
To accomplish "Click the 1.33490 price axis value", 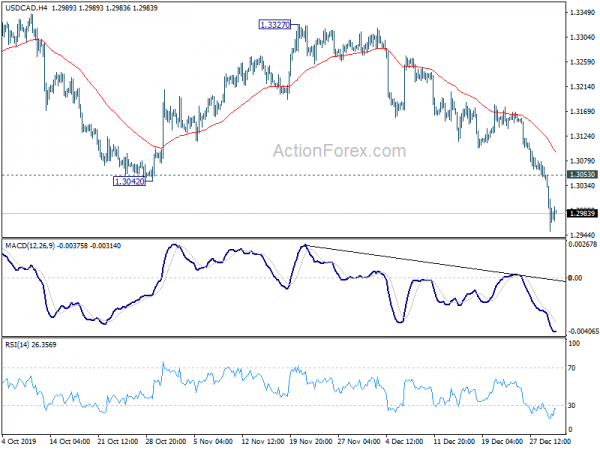I will (x=582, y=13).
